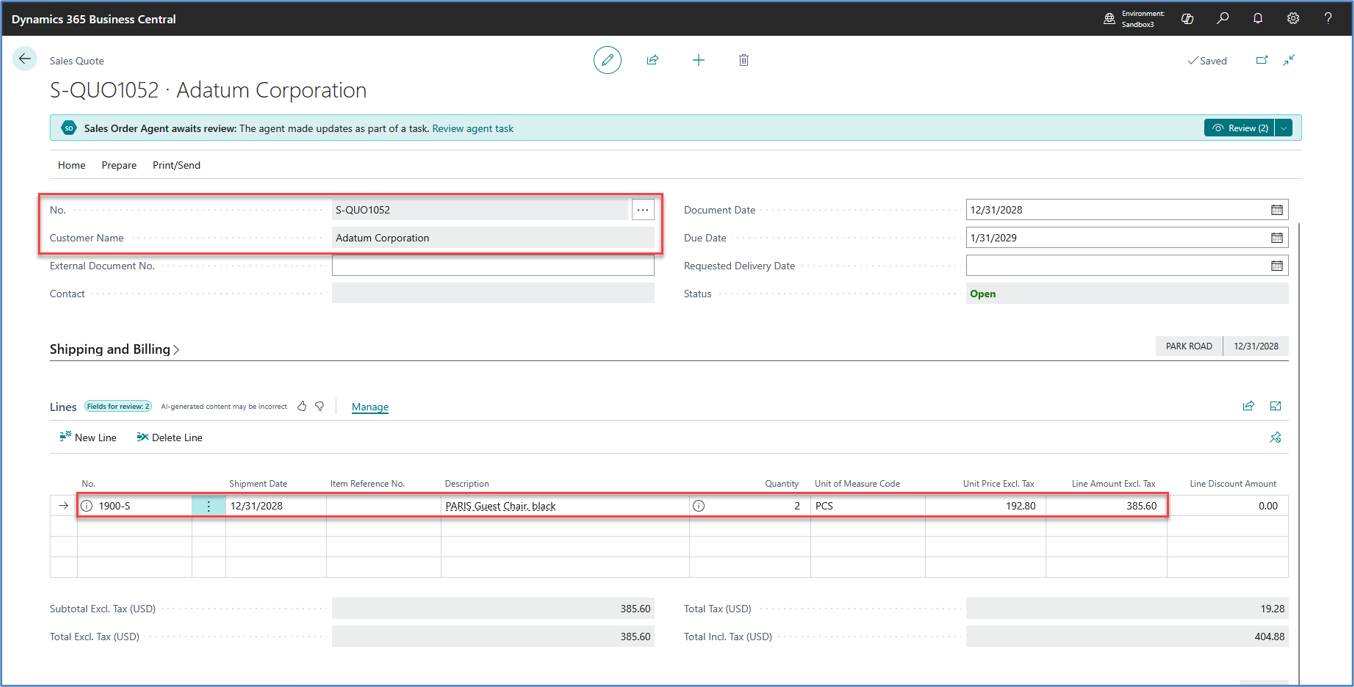Select the Line Amount cell 385.60
This screenshot has height=687, width=1354.
click(1106, 506)
